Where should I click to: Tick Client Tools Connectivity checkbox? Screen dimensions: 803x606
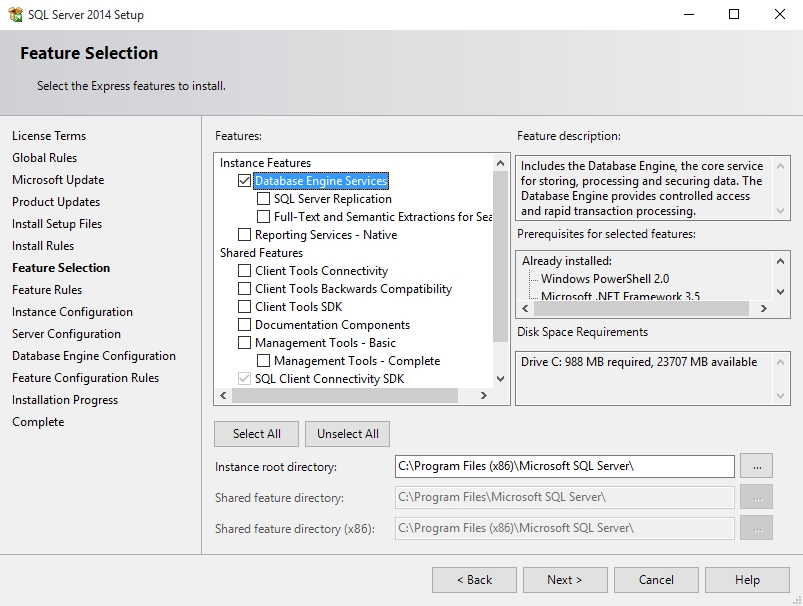click(244, 271)
